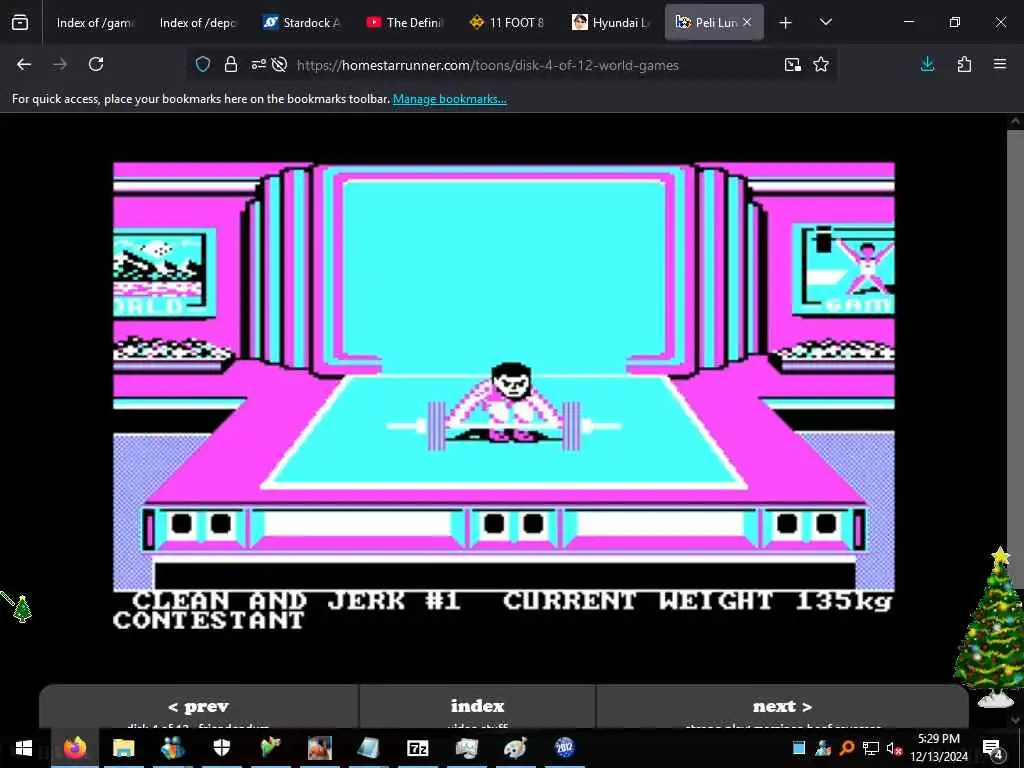Switch to the 11 FOOT 8 tab
1024x768 pixels.
507,23
